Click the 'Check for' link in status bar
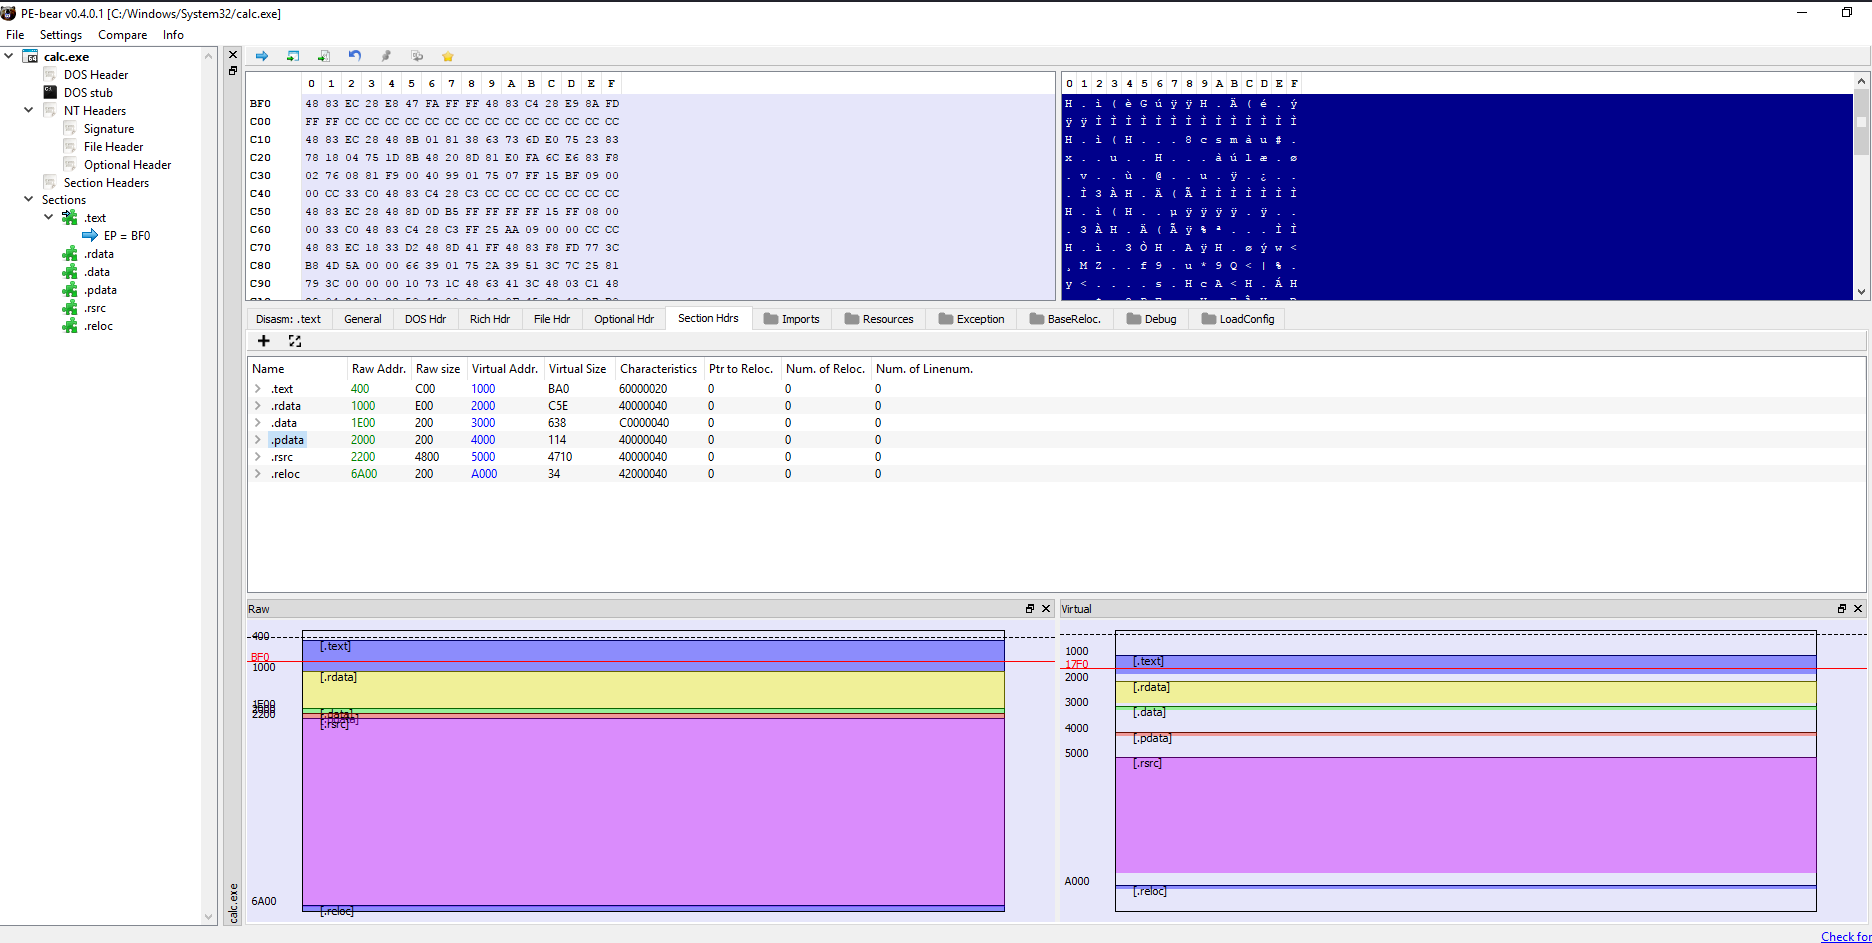The width and height of the screenshot is (1872, 943). (1846, 937)
